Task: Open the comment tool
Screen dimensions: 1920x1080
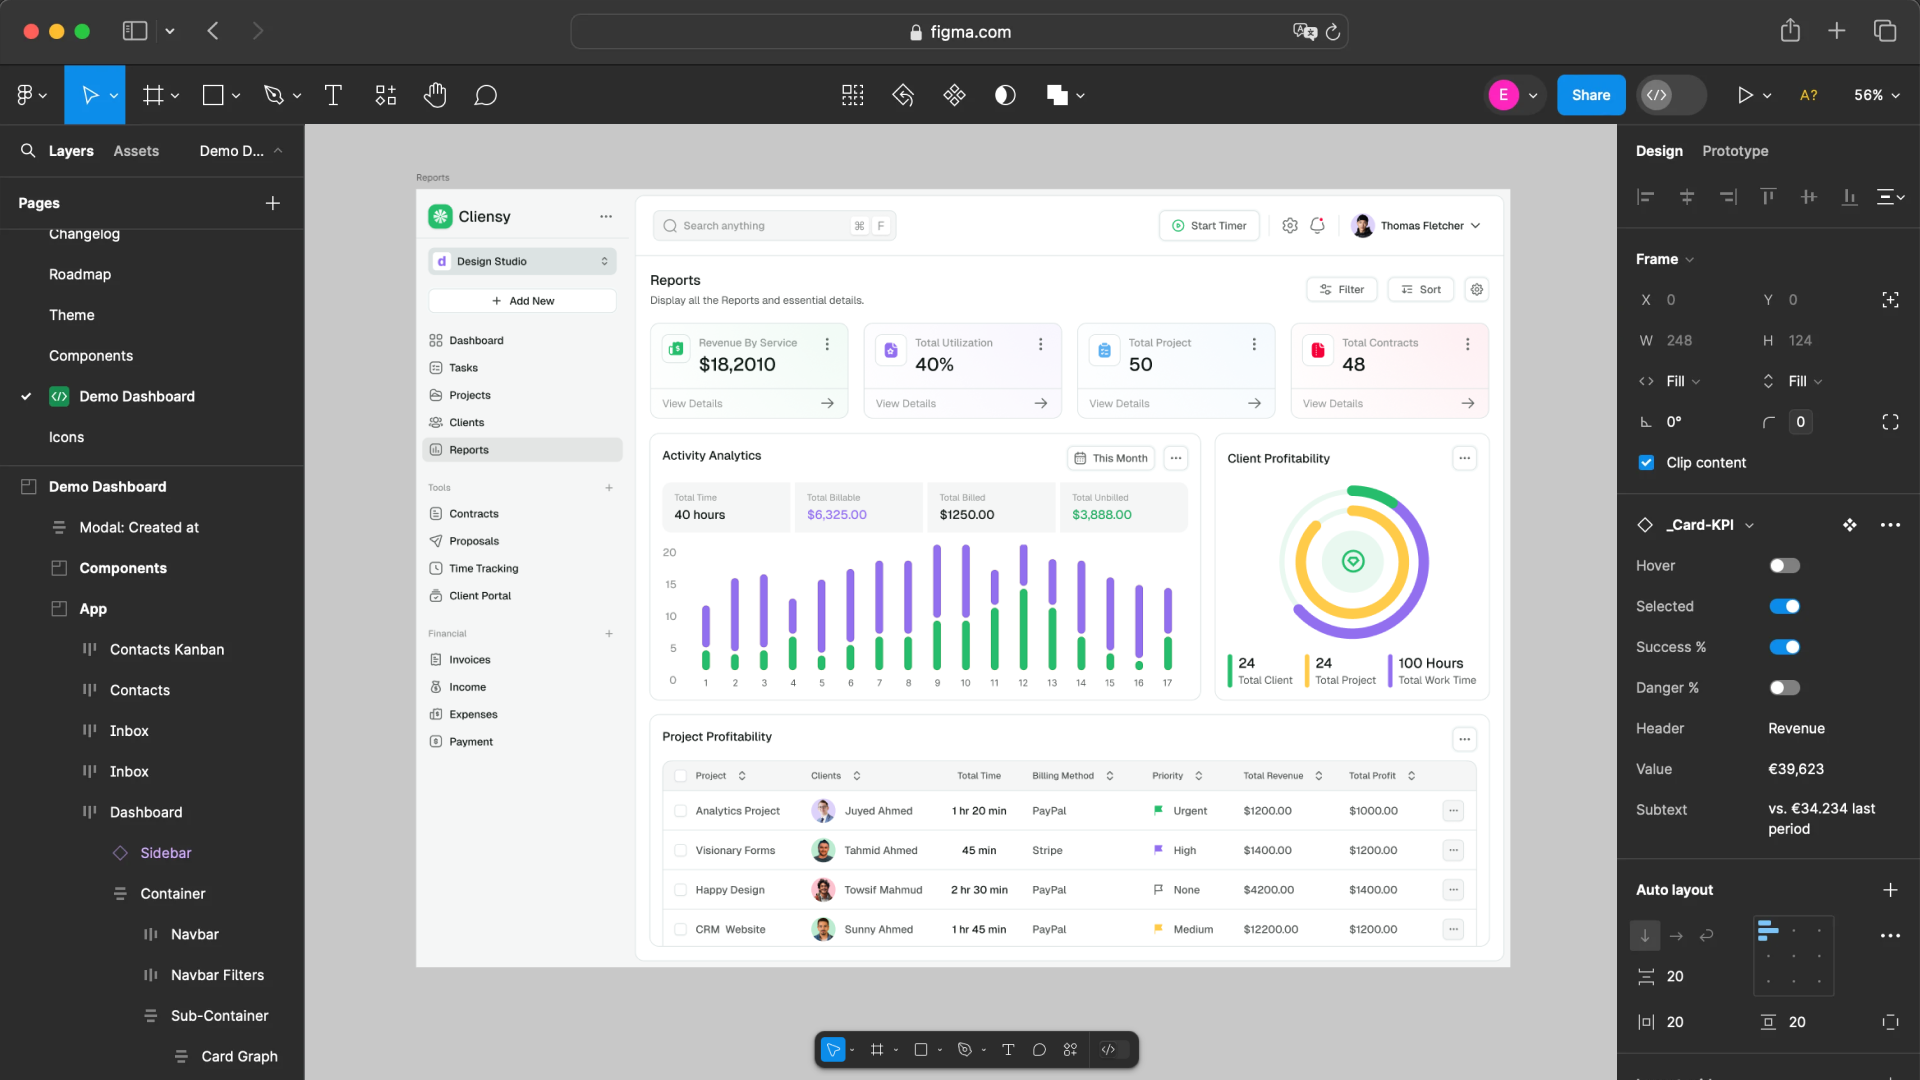Action: click(486, 95)
